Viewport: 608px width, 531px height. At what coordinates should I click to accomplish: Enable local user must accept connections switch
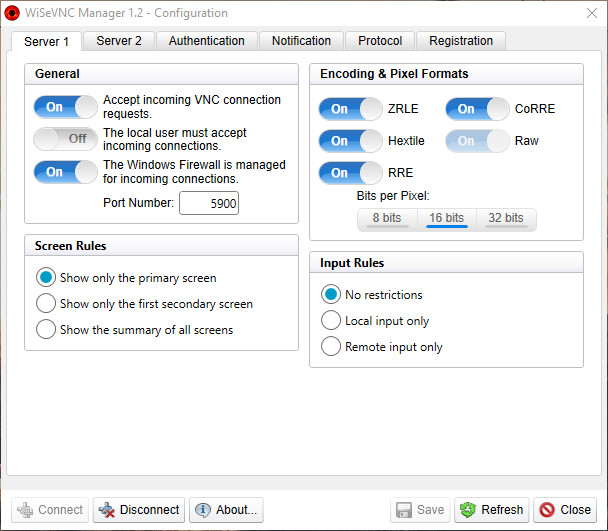66,138
